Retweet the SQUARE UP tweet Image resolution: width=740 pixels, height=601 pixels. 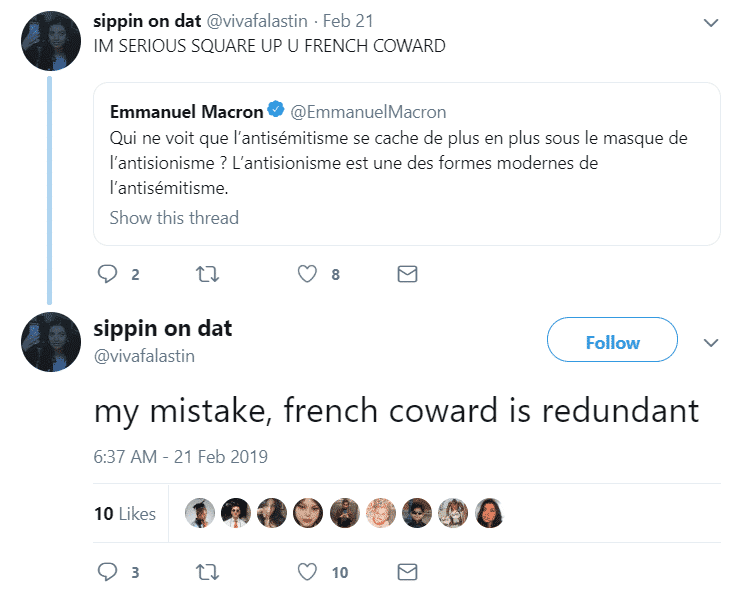click(208, 274)
